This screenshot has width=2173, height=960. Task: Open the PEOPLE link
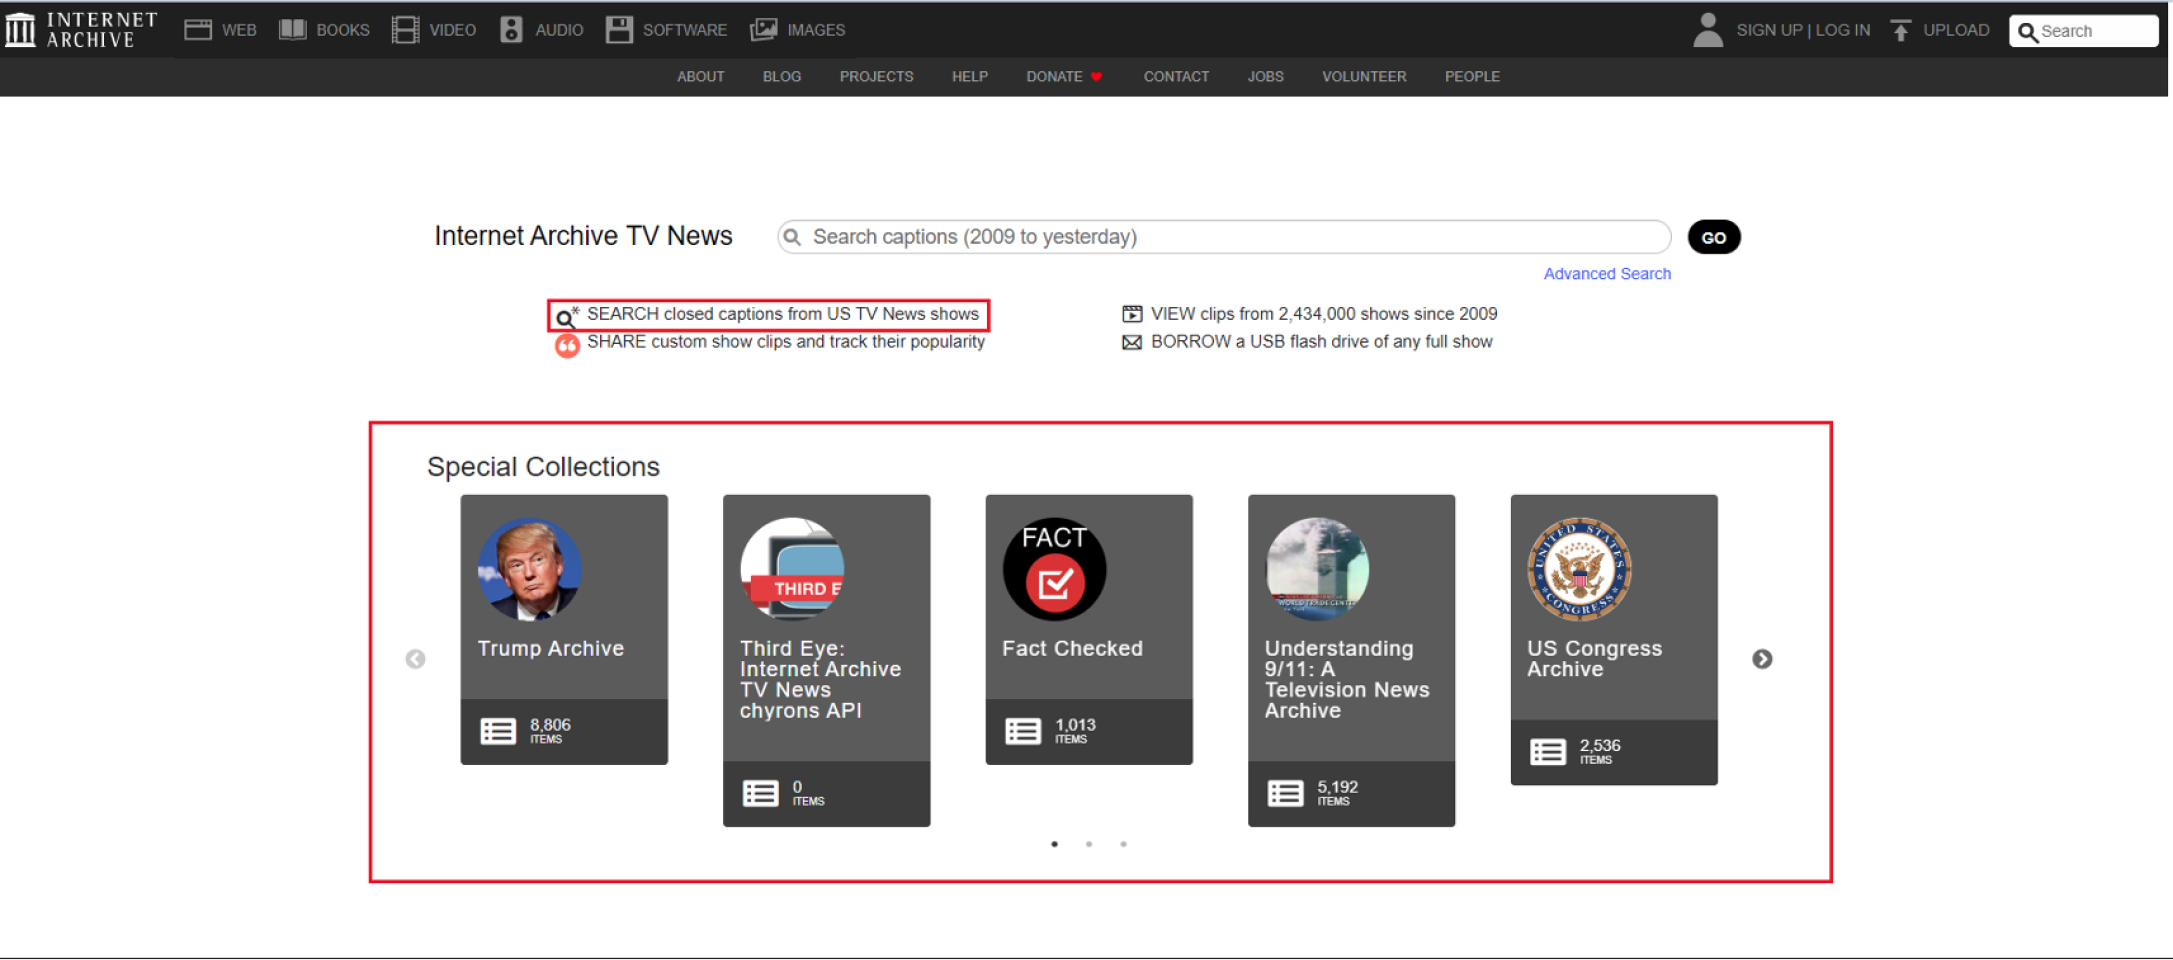1472,77
